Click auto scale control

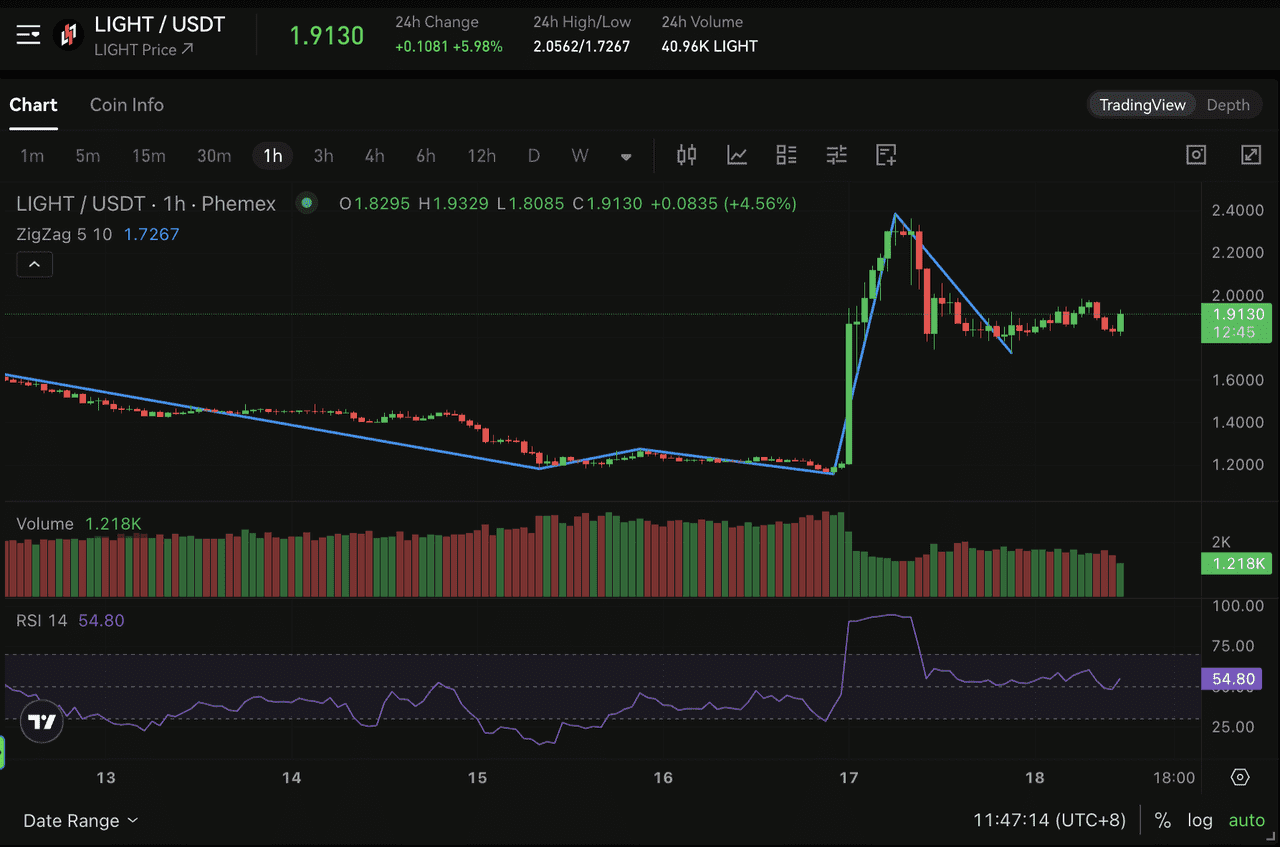click(1246, 820)
